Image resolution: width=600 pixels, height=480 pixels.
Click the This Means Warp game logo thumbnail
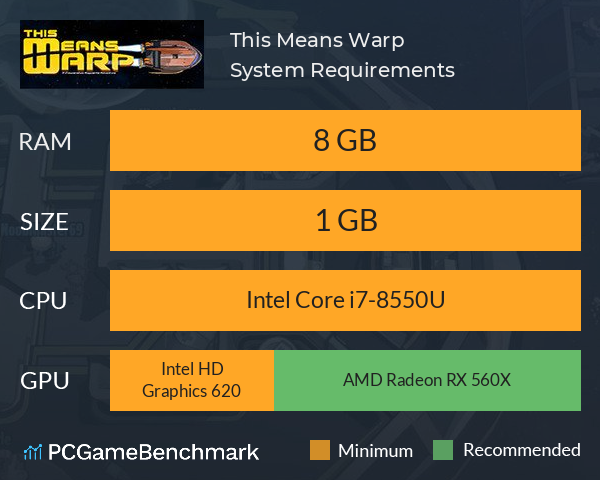[112, 54]
